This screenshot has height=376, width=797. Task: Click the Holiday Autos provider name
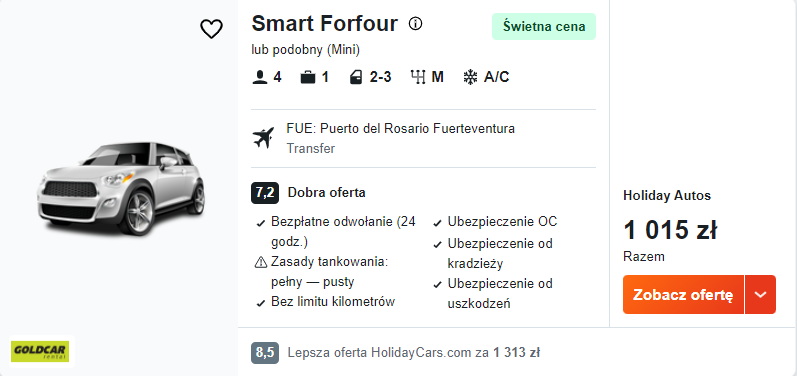pos(667,196)
